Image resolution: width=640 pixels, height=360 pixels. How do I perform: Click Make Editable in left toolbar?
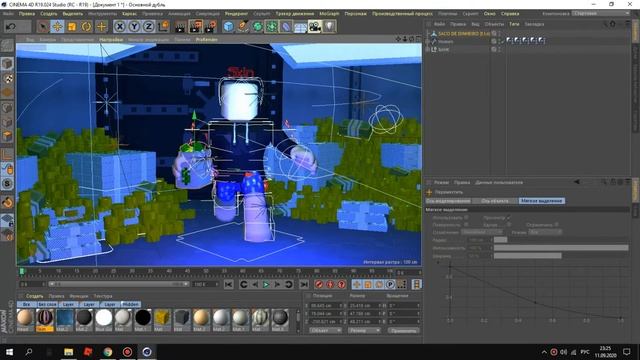pyautogui.click(x=7, y=45)
